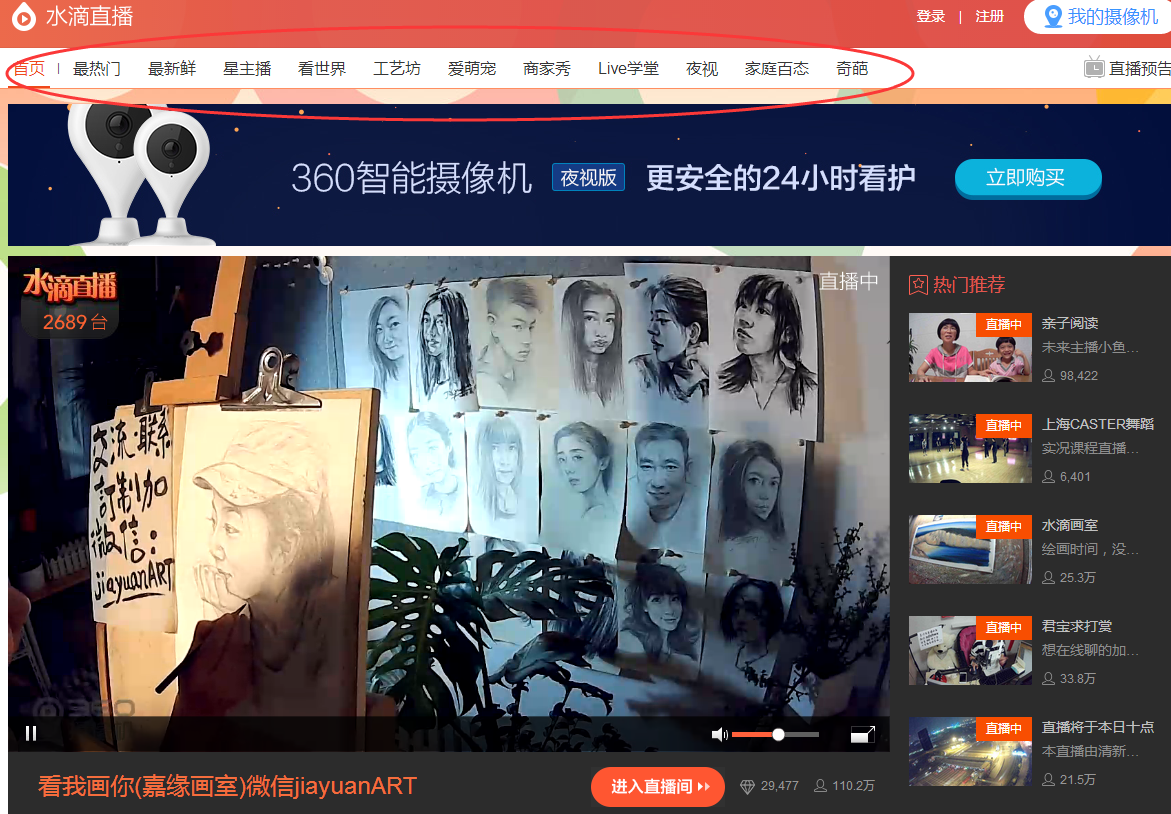Enter fullscreen mode in the video player

(x=863, y=735)
